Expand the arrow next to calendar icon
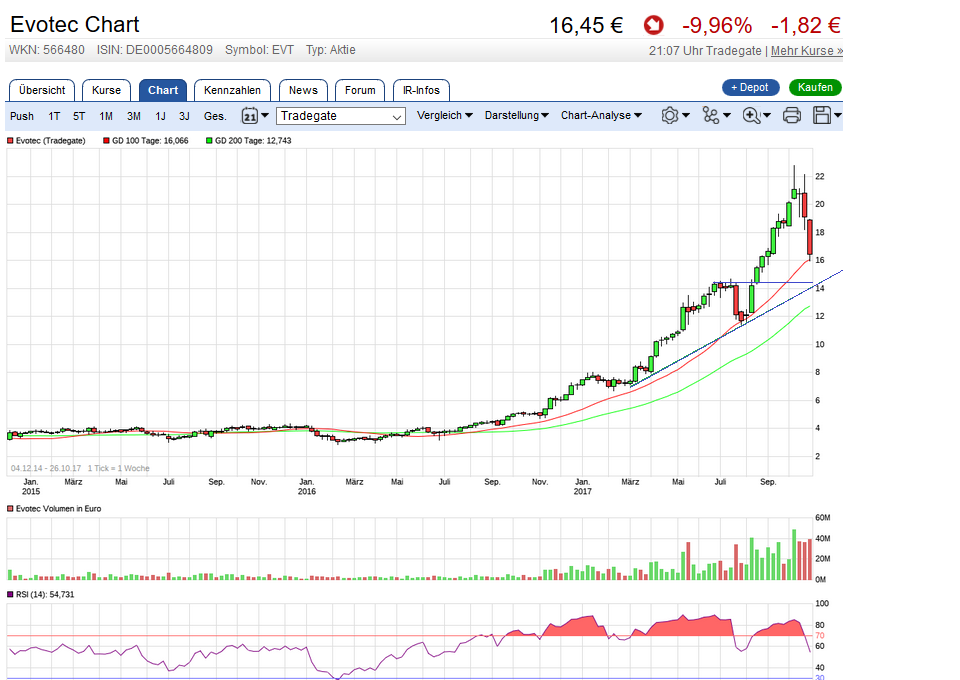 [x=265, y=115]
